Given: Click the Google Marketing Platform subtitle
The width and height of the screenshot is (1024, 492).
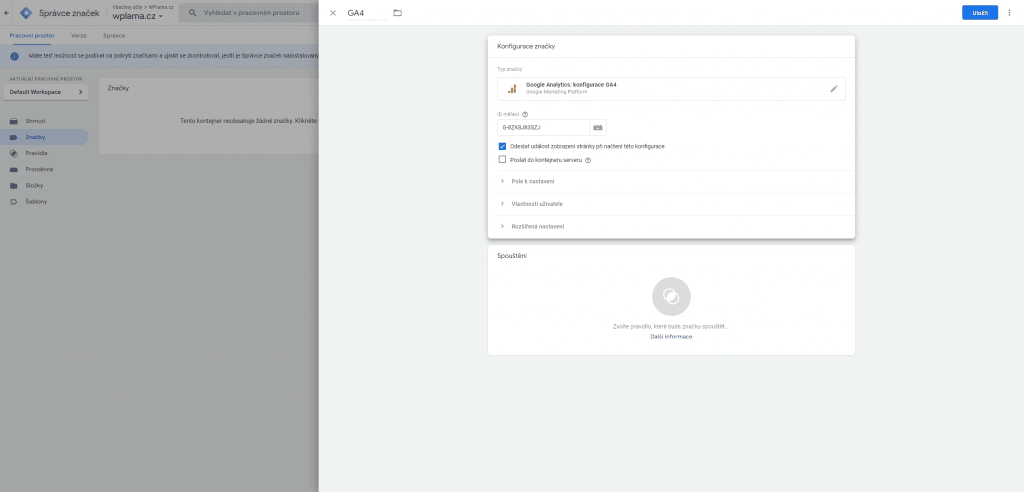Looking at the screenshot, I should (556, 92).
